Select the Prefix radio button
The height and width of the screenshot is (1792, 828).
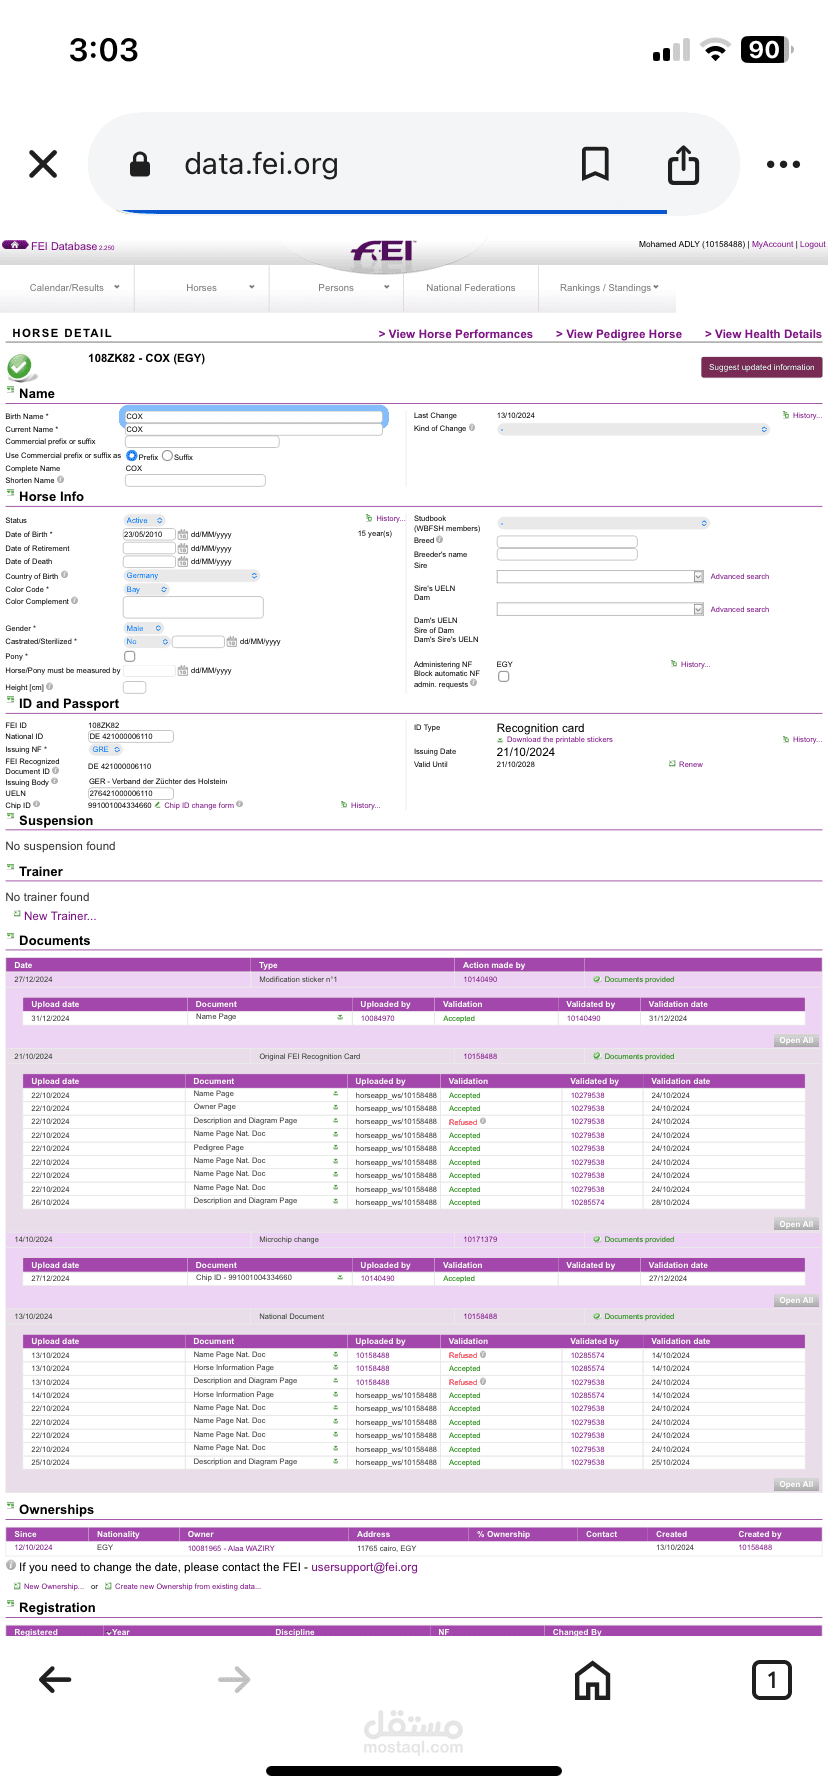132,456
